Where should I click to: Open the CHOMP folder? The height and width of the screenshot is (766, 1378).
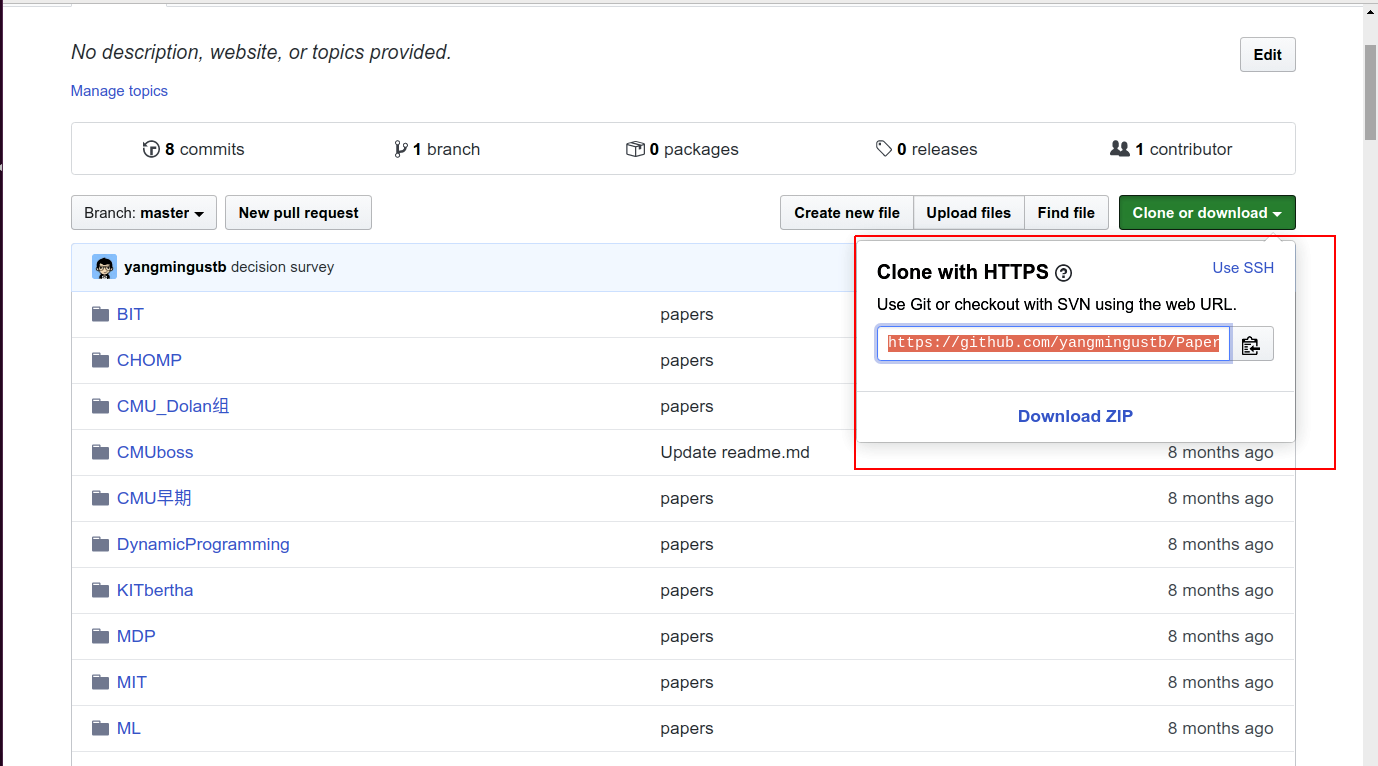149,360
